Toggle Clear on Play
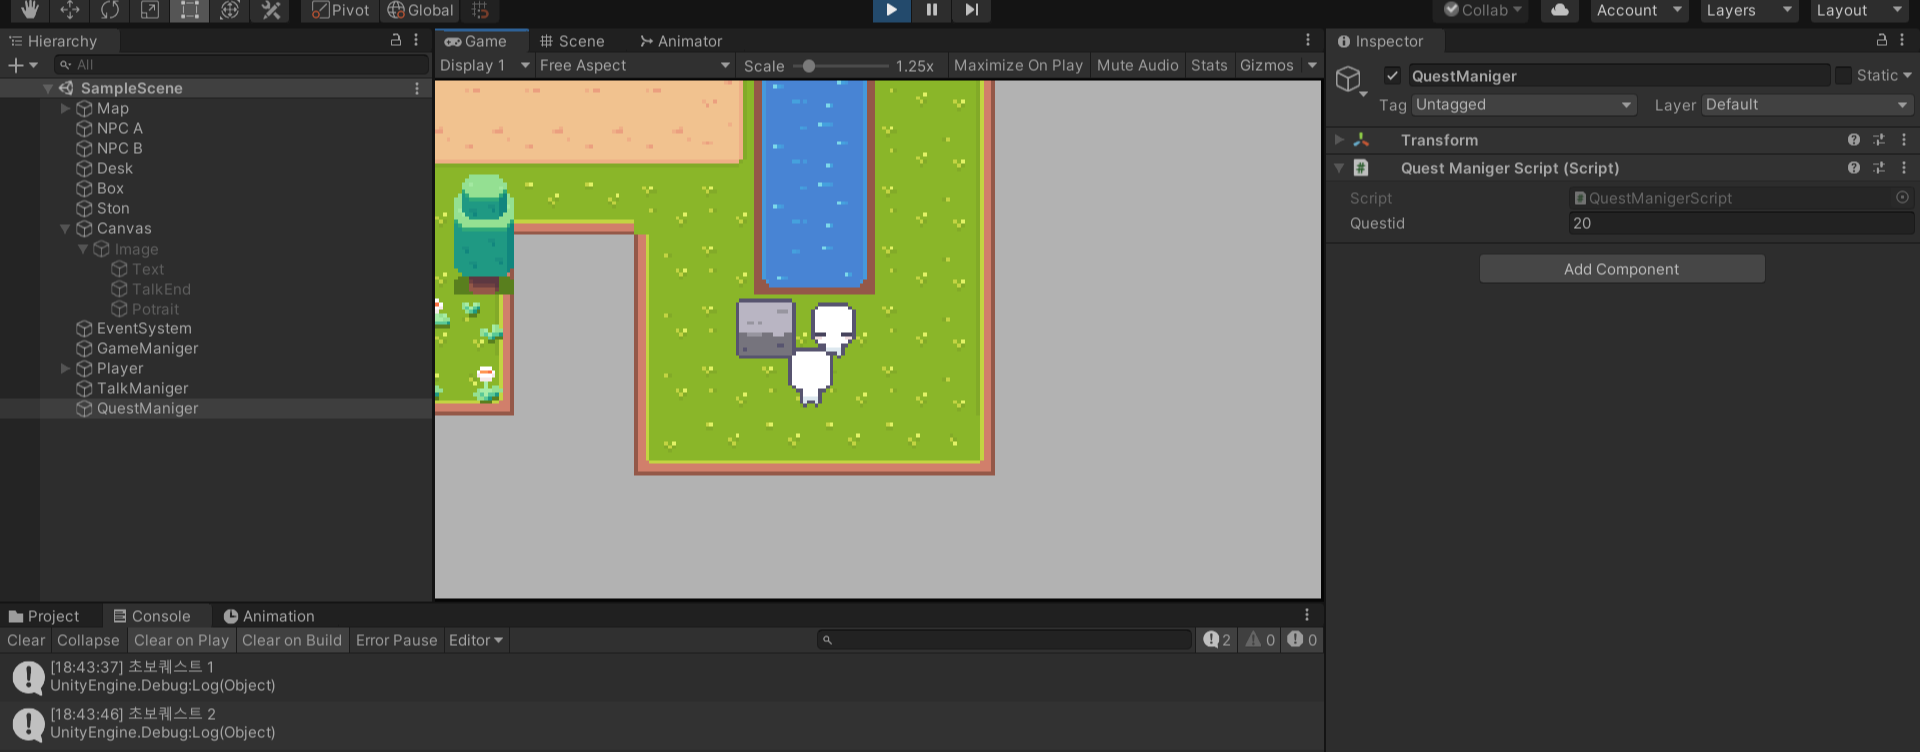 181,640
